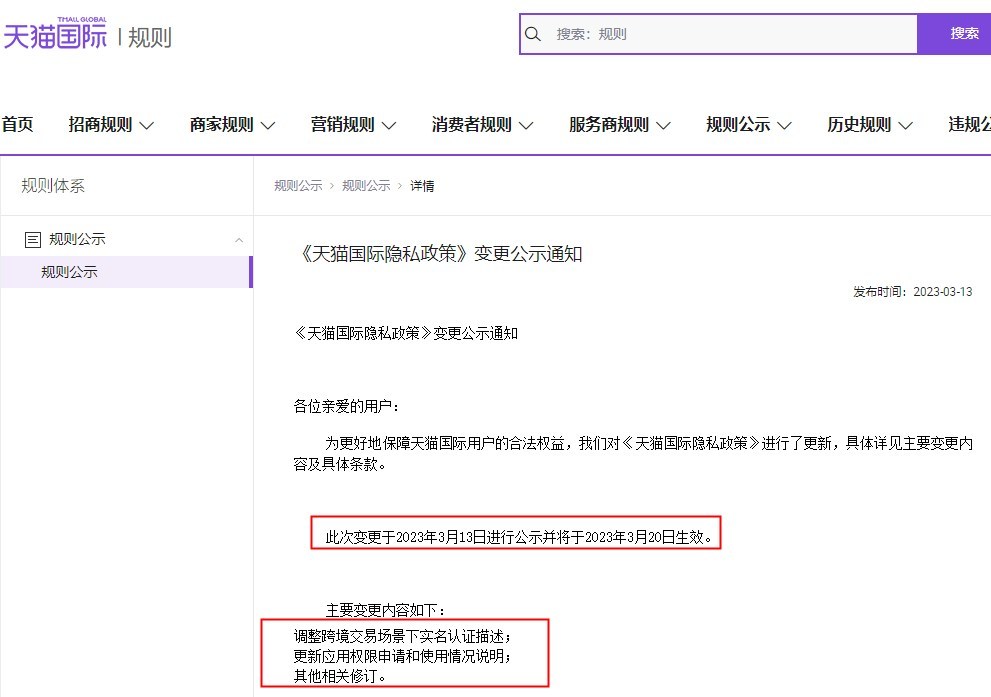Expand the chevron next to 消费者规则
The image size is (991, 697).
[526, 126]
